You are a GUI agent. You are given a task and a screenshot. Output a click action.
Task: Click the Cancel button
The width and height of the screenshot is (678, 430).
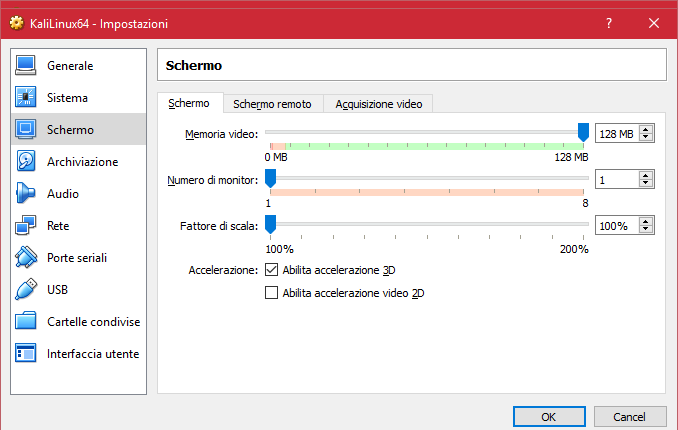tap(630, 417)
